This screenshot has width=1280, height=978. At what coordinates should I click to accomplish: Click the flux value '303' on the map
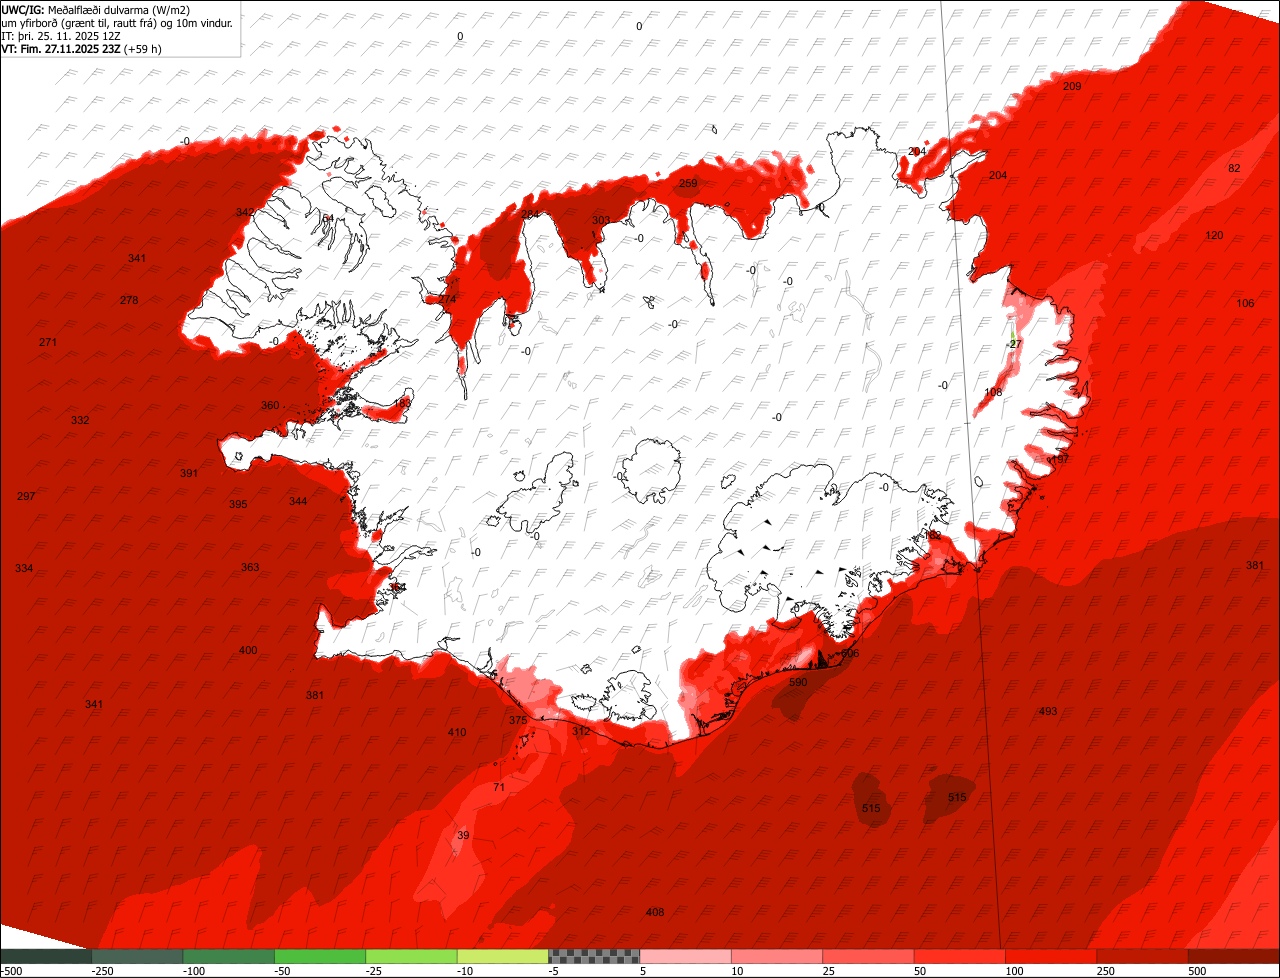pyautogui.click(x=601, y=220)
